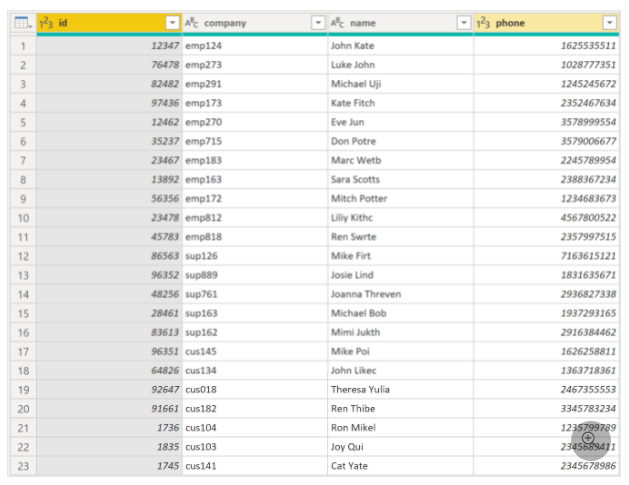
Task: Click company cell emp291
Action: (255, 84)
